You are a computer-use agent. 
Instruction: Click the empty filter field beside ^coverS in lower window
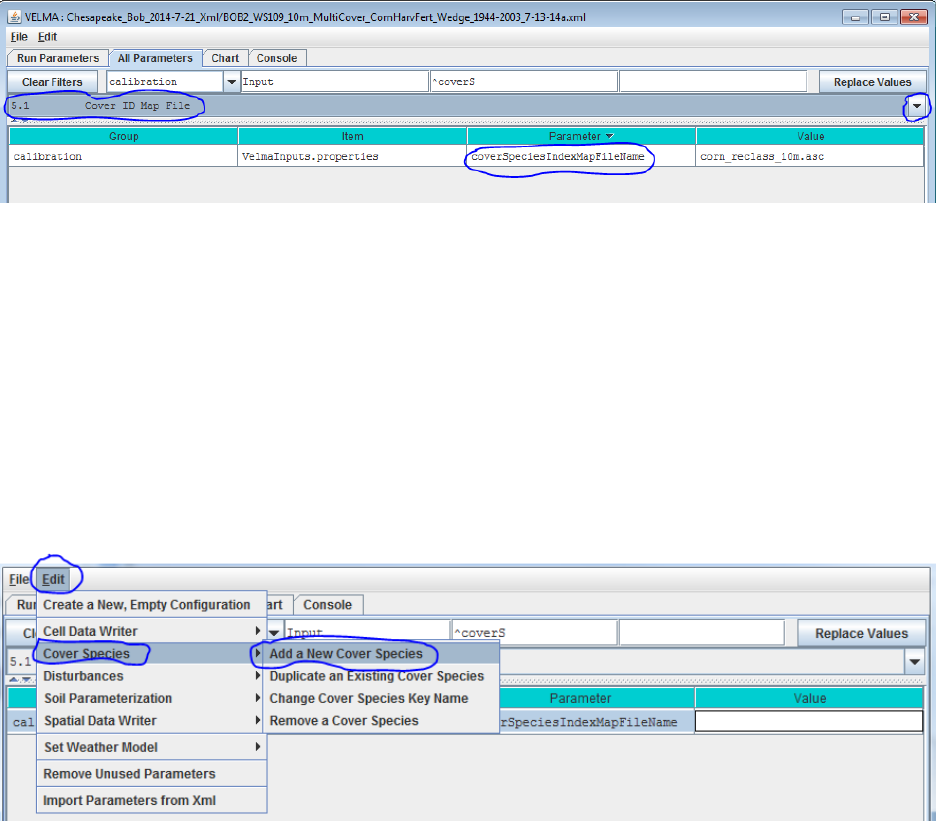[701, 633]
